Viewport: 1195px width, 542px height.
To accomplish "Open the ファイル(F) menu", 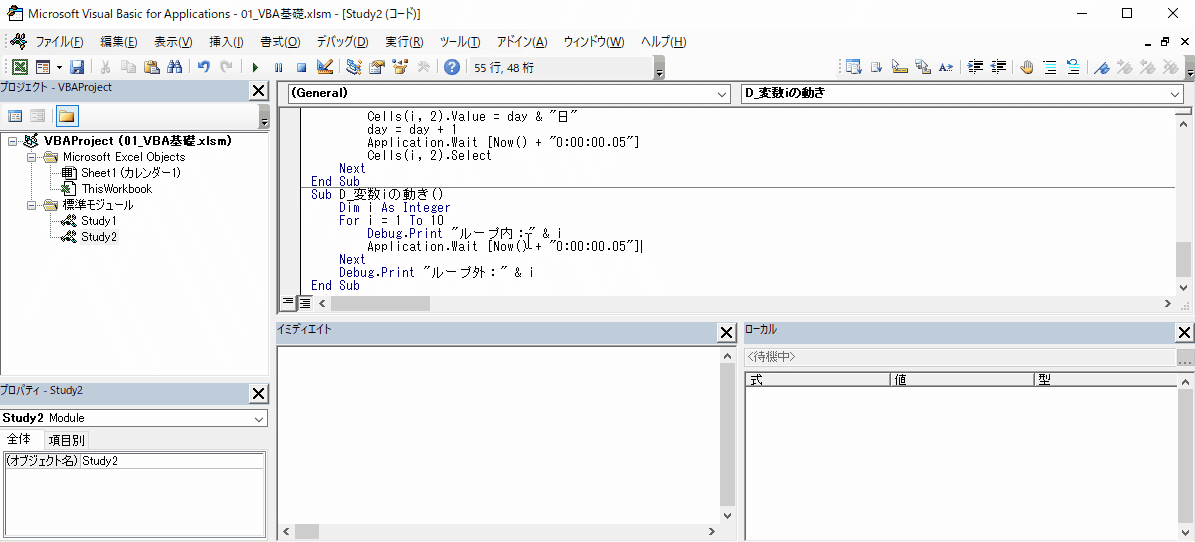I will 59,42.
